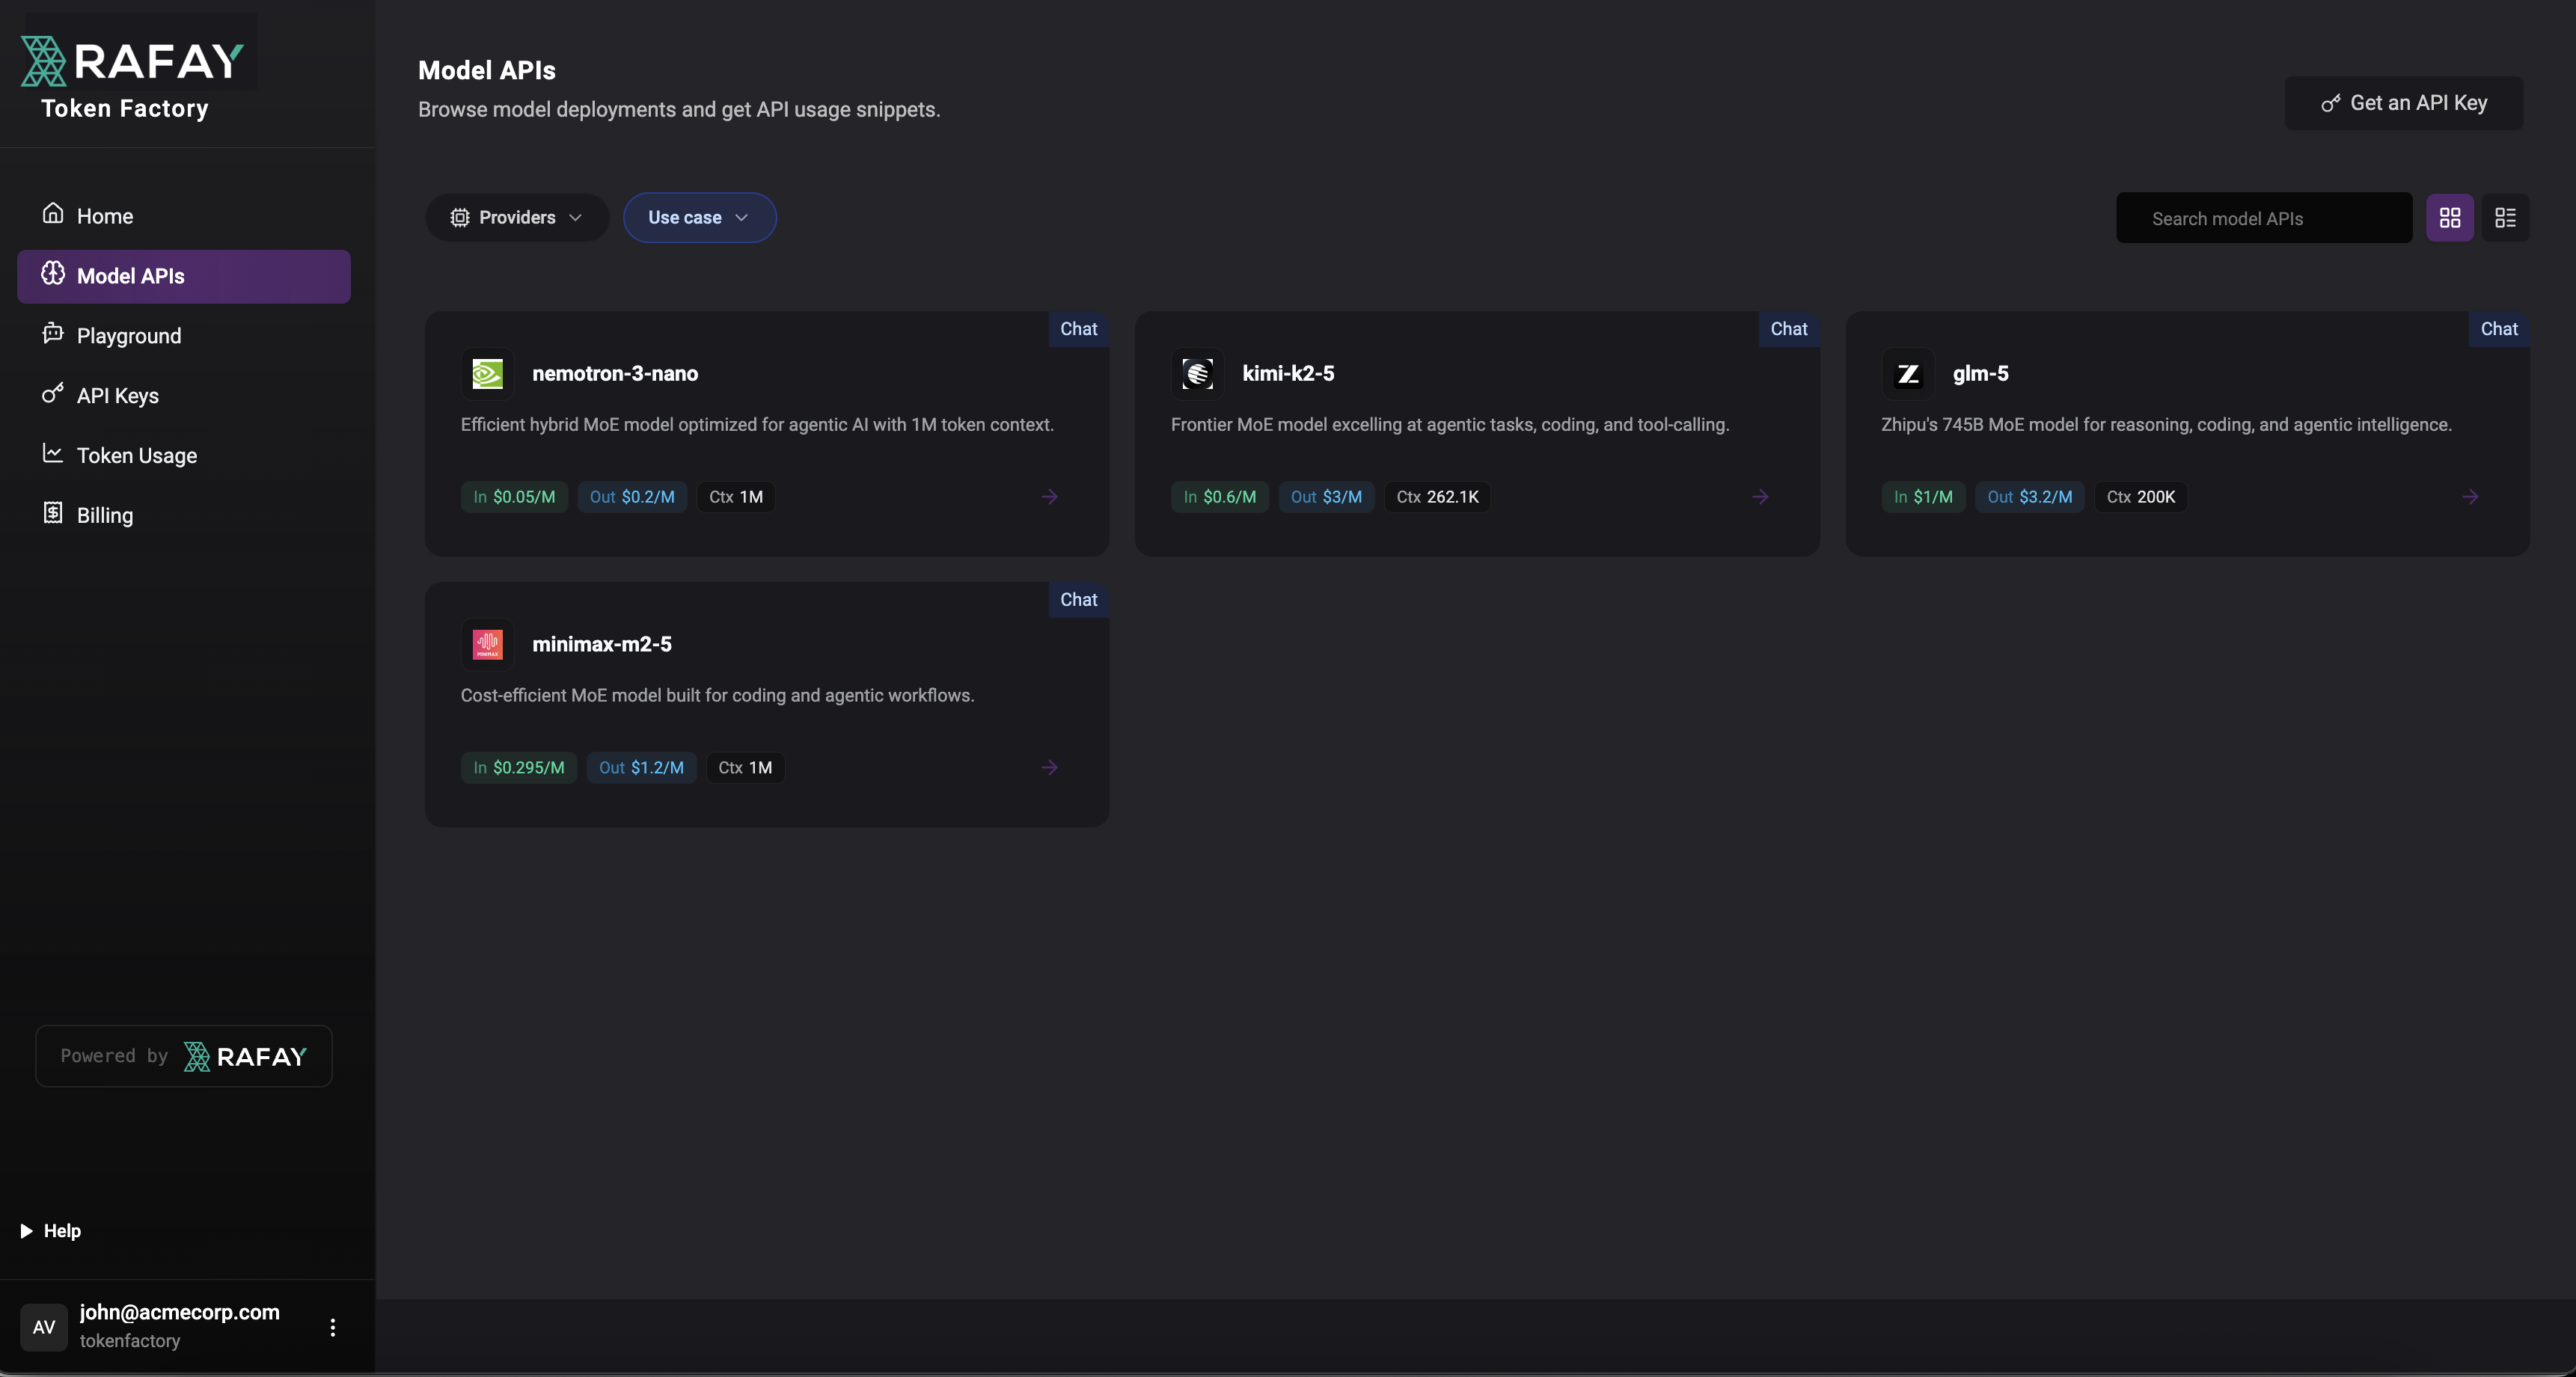Click the arrow on nemotron-3-nano card

coord(1049,497)
